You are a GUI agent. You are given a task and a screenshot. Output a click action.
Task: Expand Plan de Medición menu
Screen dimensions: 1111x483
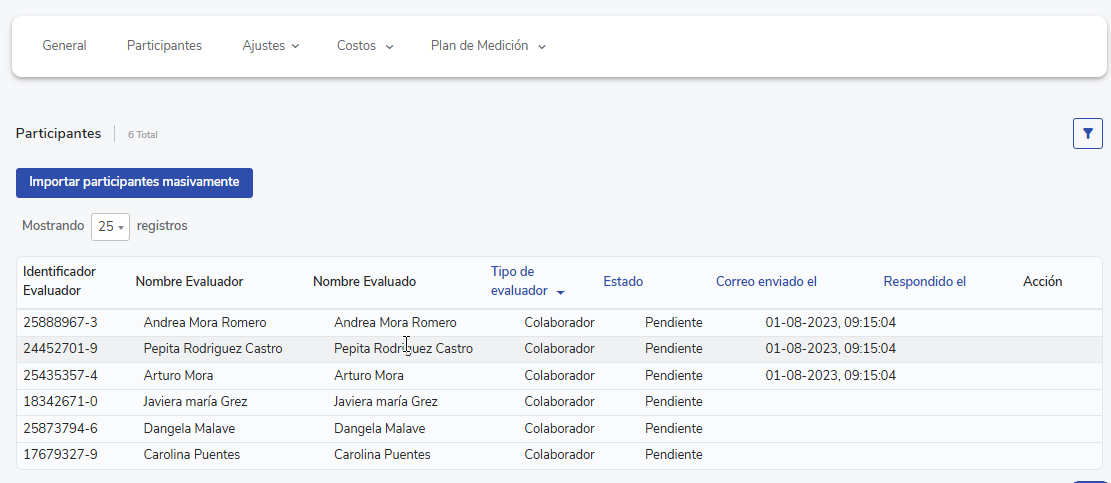point(487,46)
